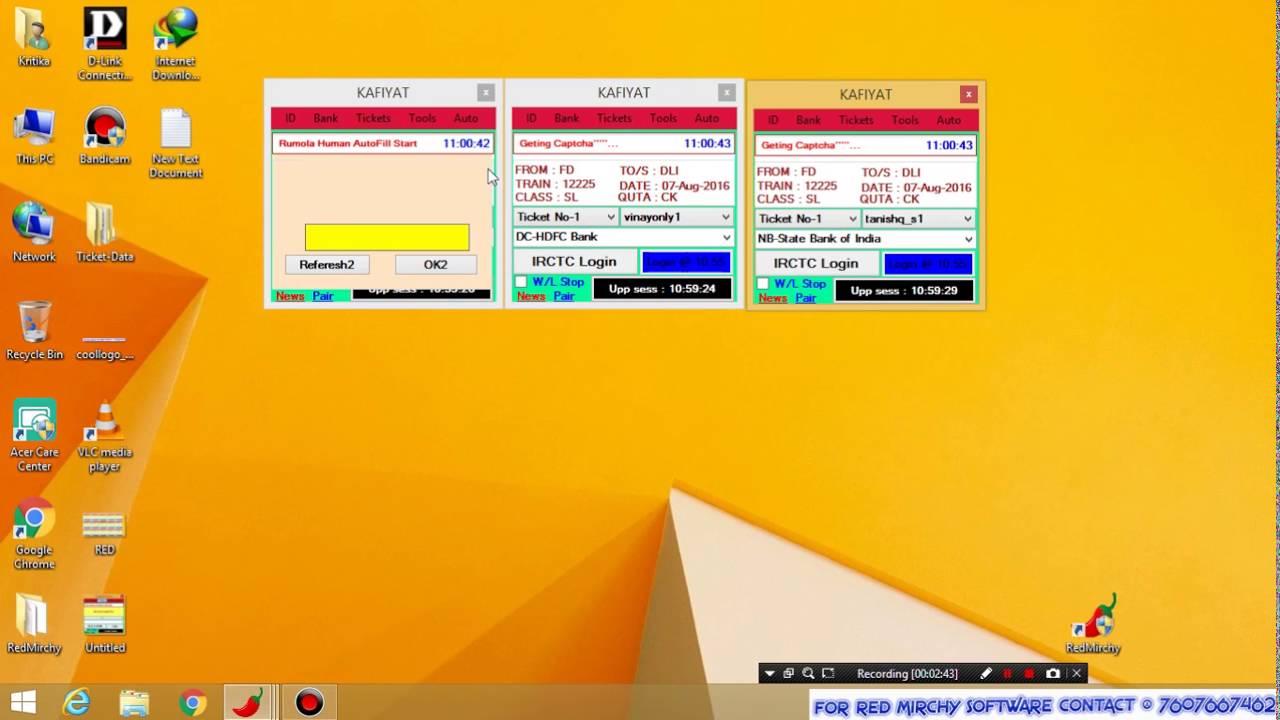Open the Google Chrome desktop shortcut
This screenshot has height=720, width=1280.
[34, 534]
